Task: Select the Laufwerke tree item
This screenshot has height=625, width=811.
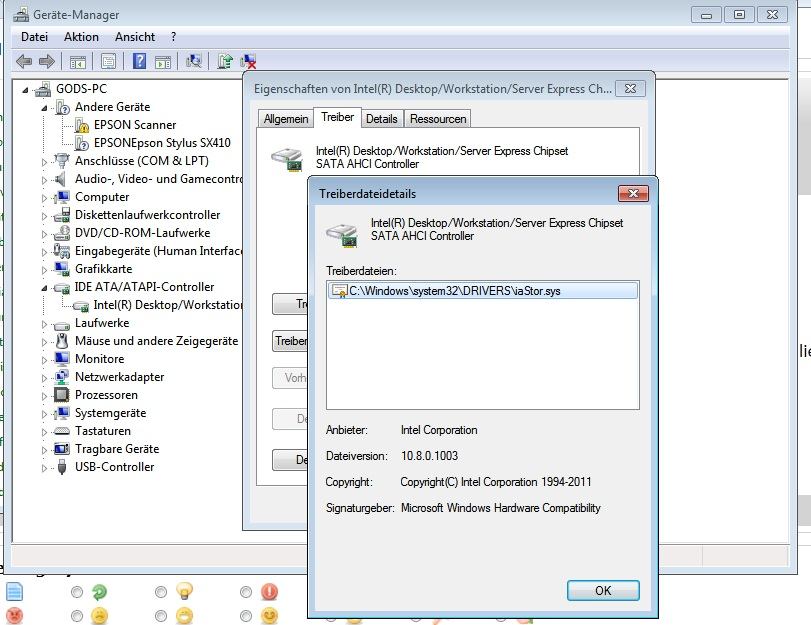Action: click(102, 323)
